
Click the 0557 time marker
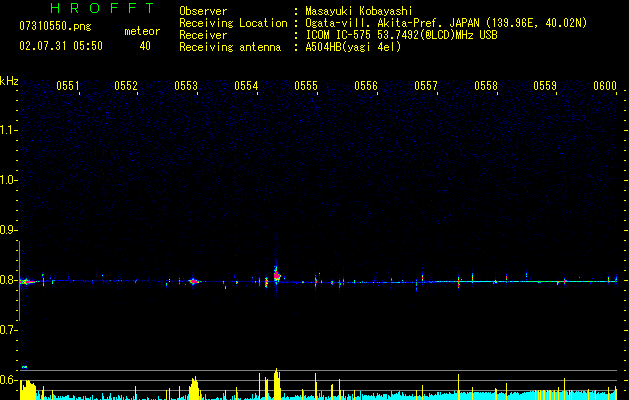pyautogui.click(x=426, y=86)
